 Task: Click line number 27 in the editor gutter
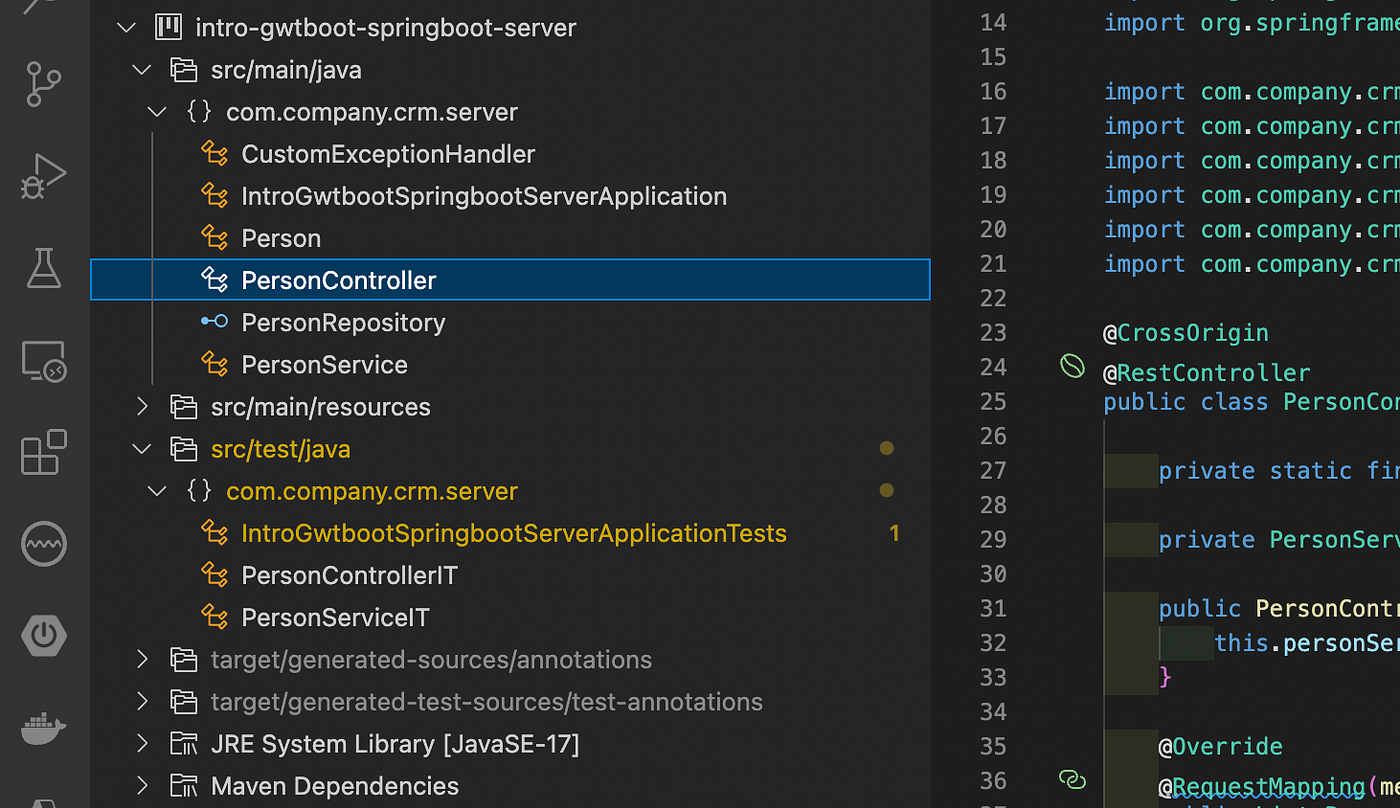(993, 470)
